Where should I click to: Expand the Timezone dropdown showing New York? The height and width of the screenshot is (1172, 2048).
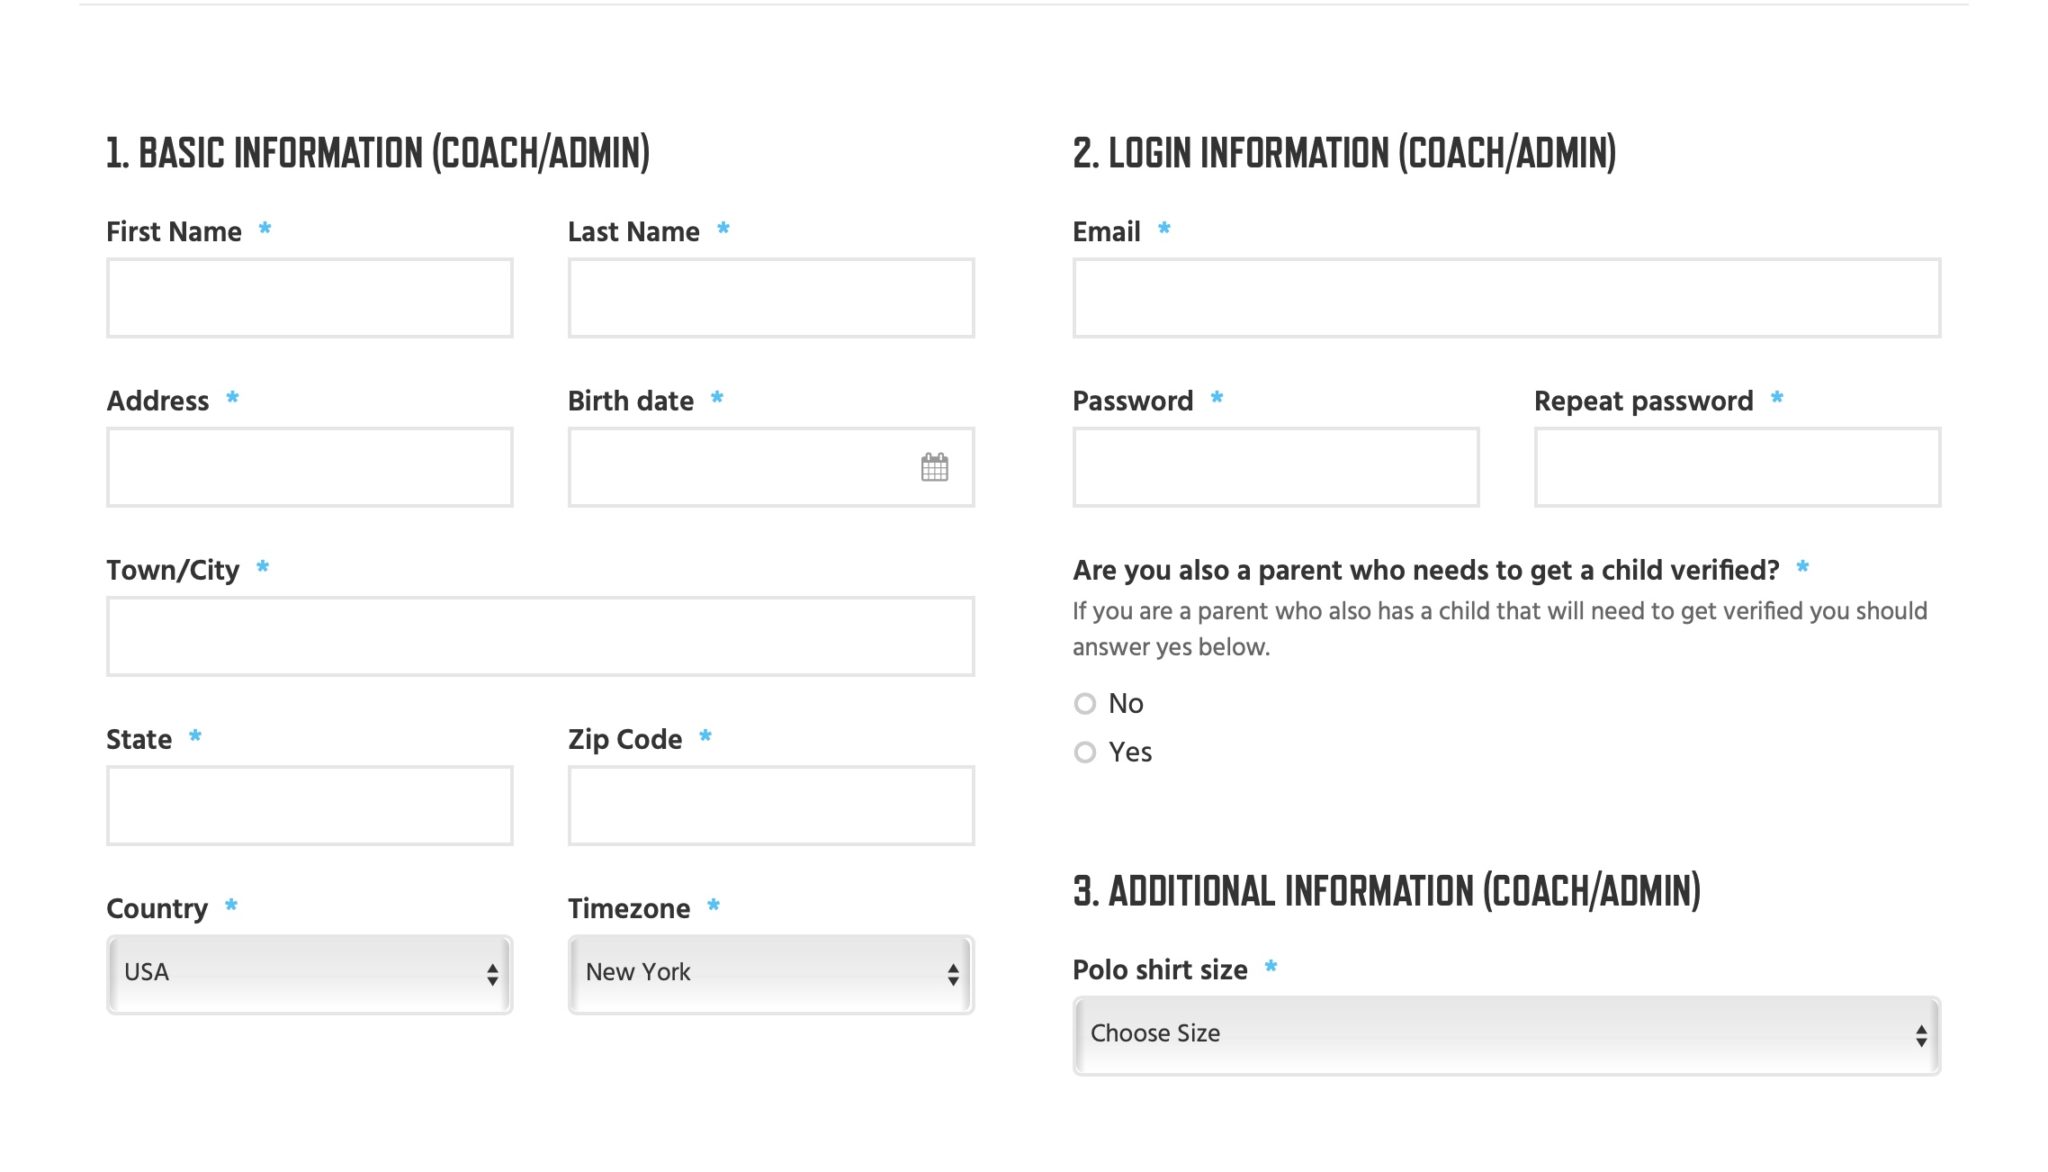click(x=770, y=974)
